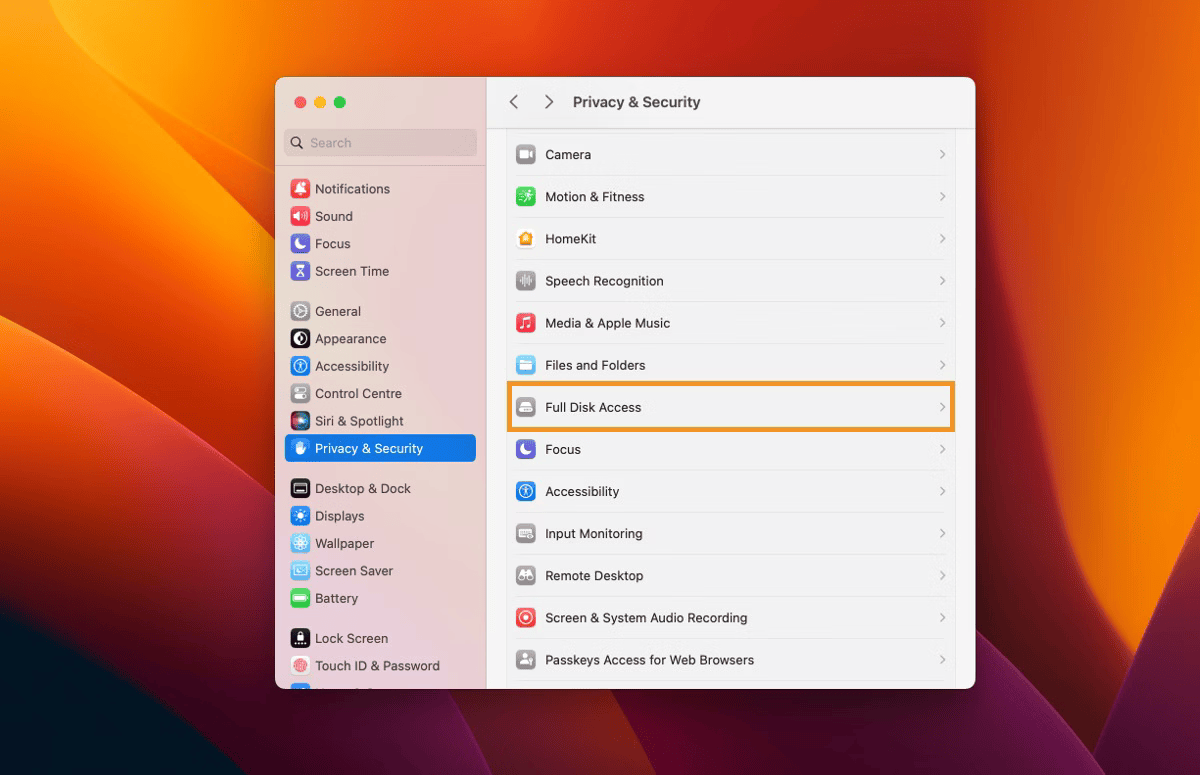
Task: Open the Lock Screen settings pane
Action: click(380, 638)
